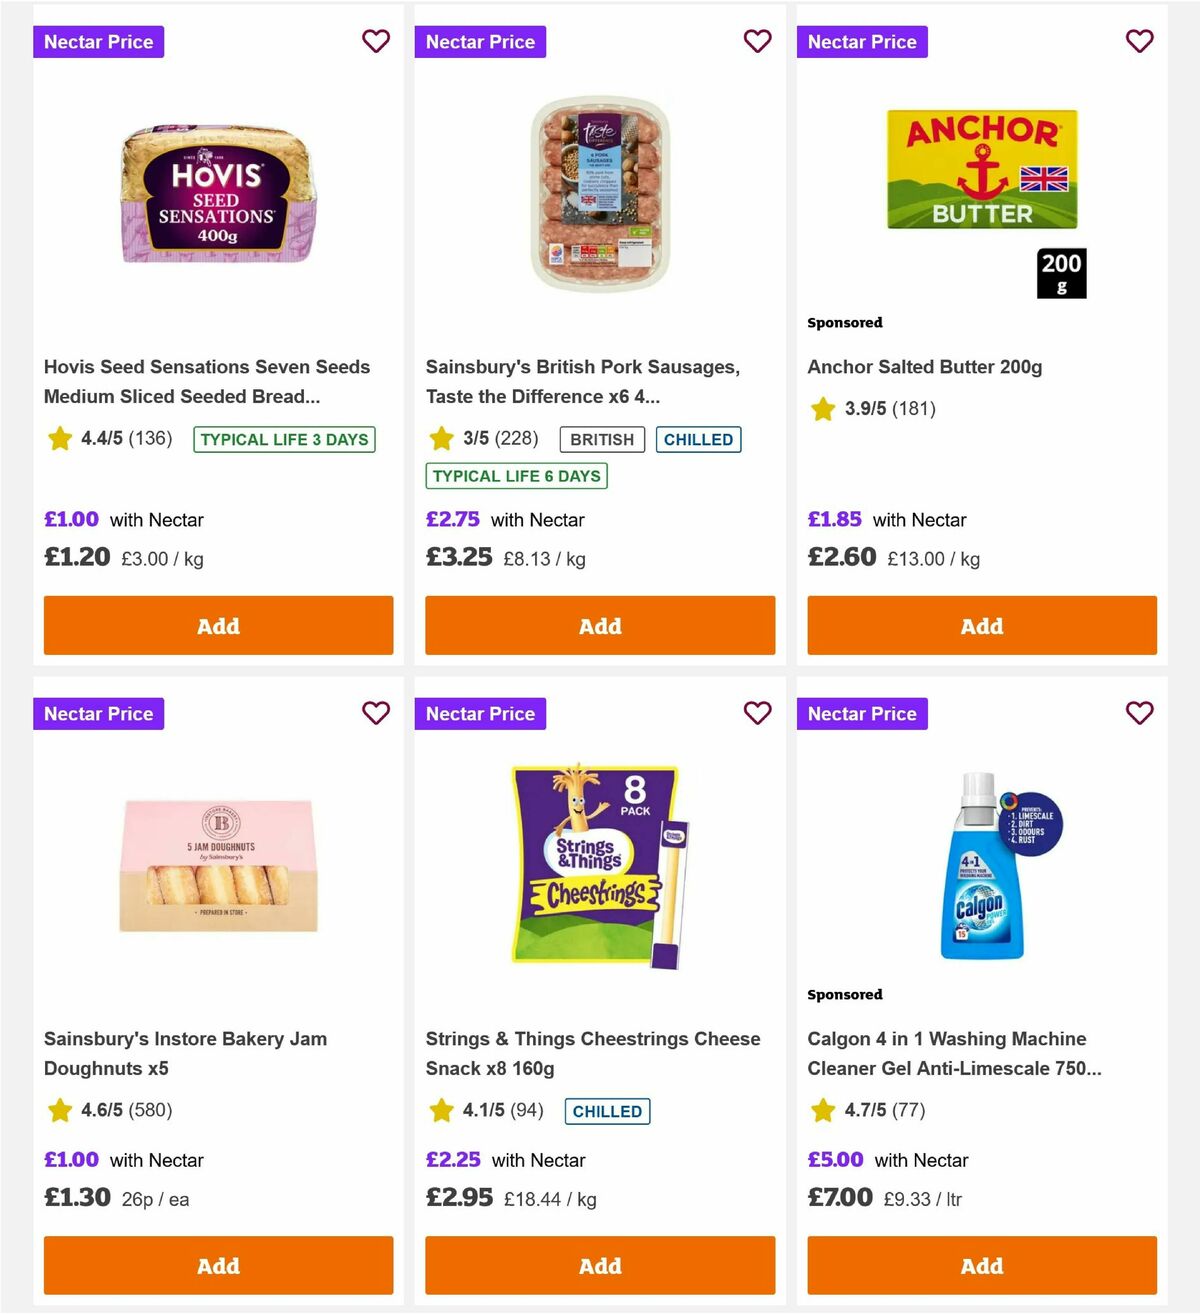This screenshot has height=1314, width=1200.
Task: Favorite the Cheestrings Cheese Snack
Action: tap(758, 713)
